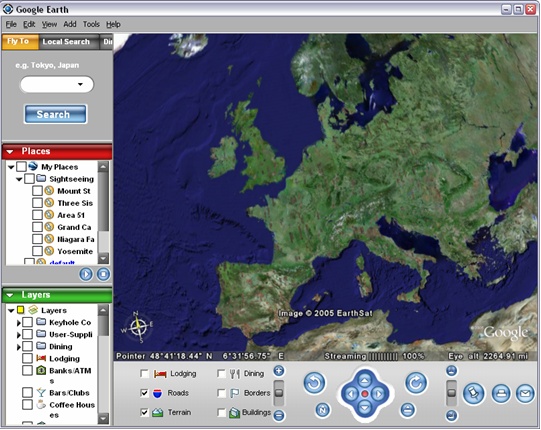Select the Niagara Falls place entry
This screenshot has width=541, height=430.
[76, 239]
